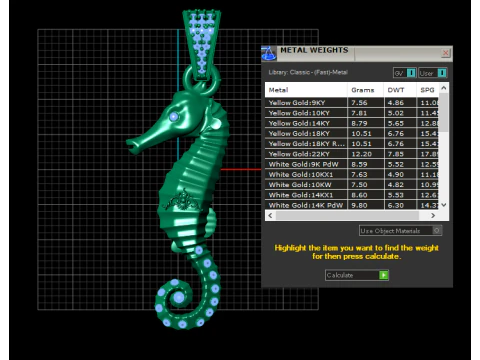480x360 pixels.
Task: Click the 7.50 grams cell
Action: (x=365, y=185)
